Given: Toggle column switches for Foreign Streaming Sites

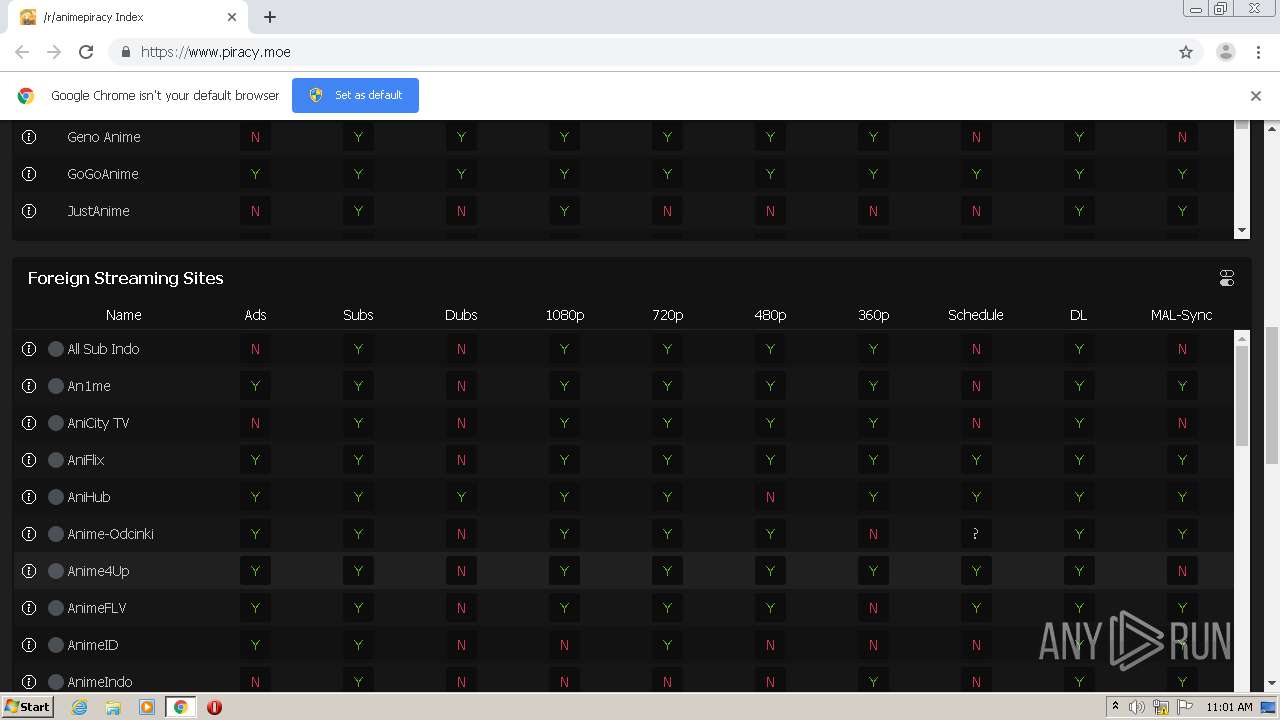Looking at the screenshot, I should 1227,278.
